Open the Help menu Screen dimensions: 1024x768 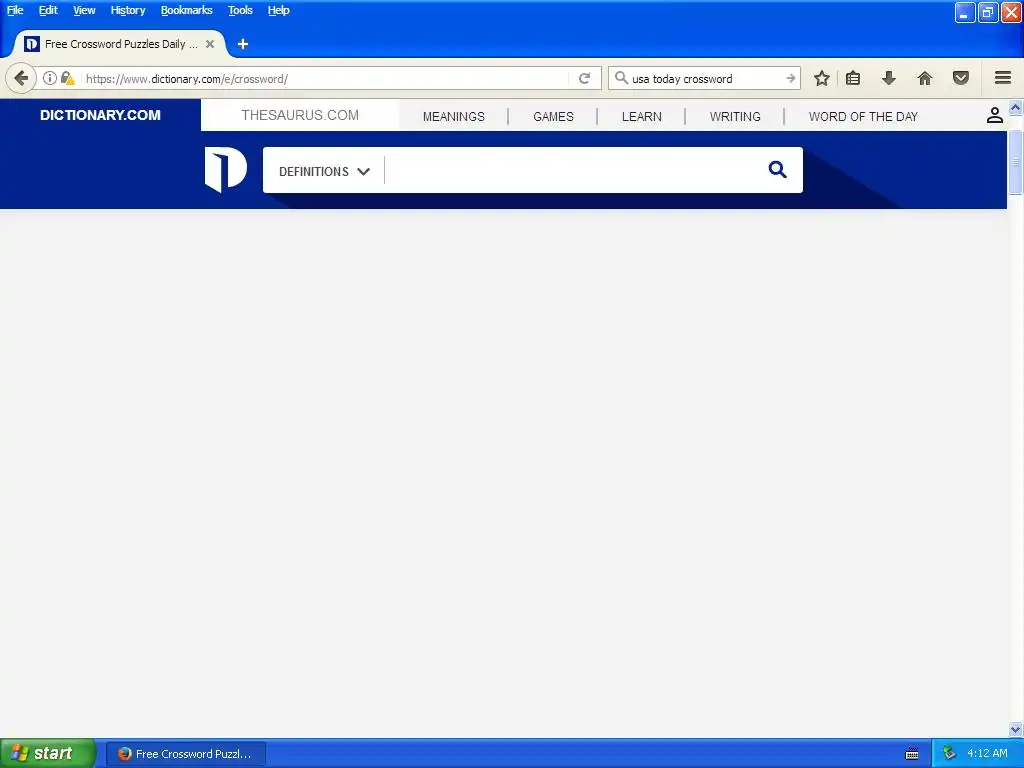278,10
